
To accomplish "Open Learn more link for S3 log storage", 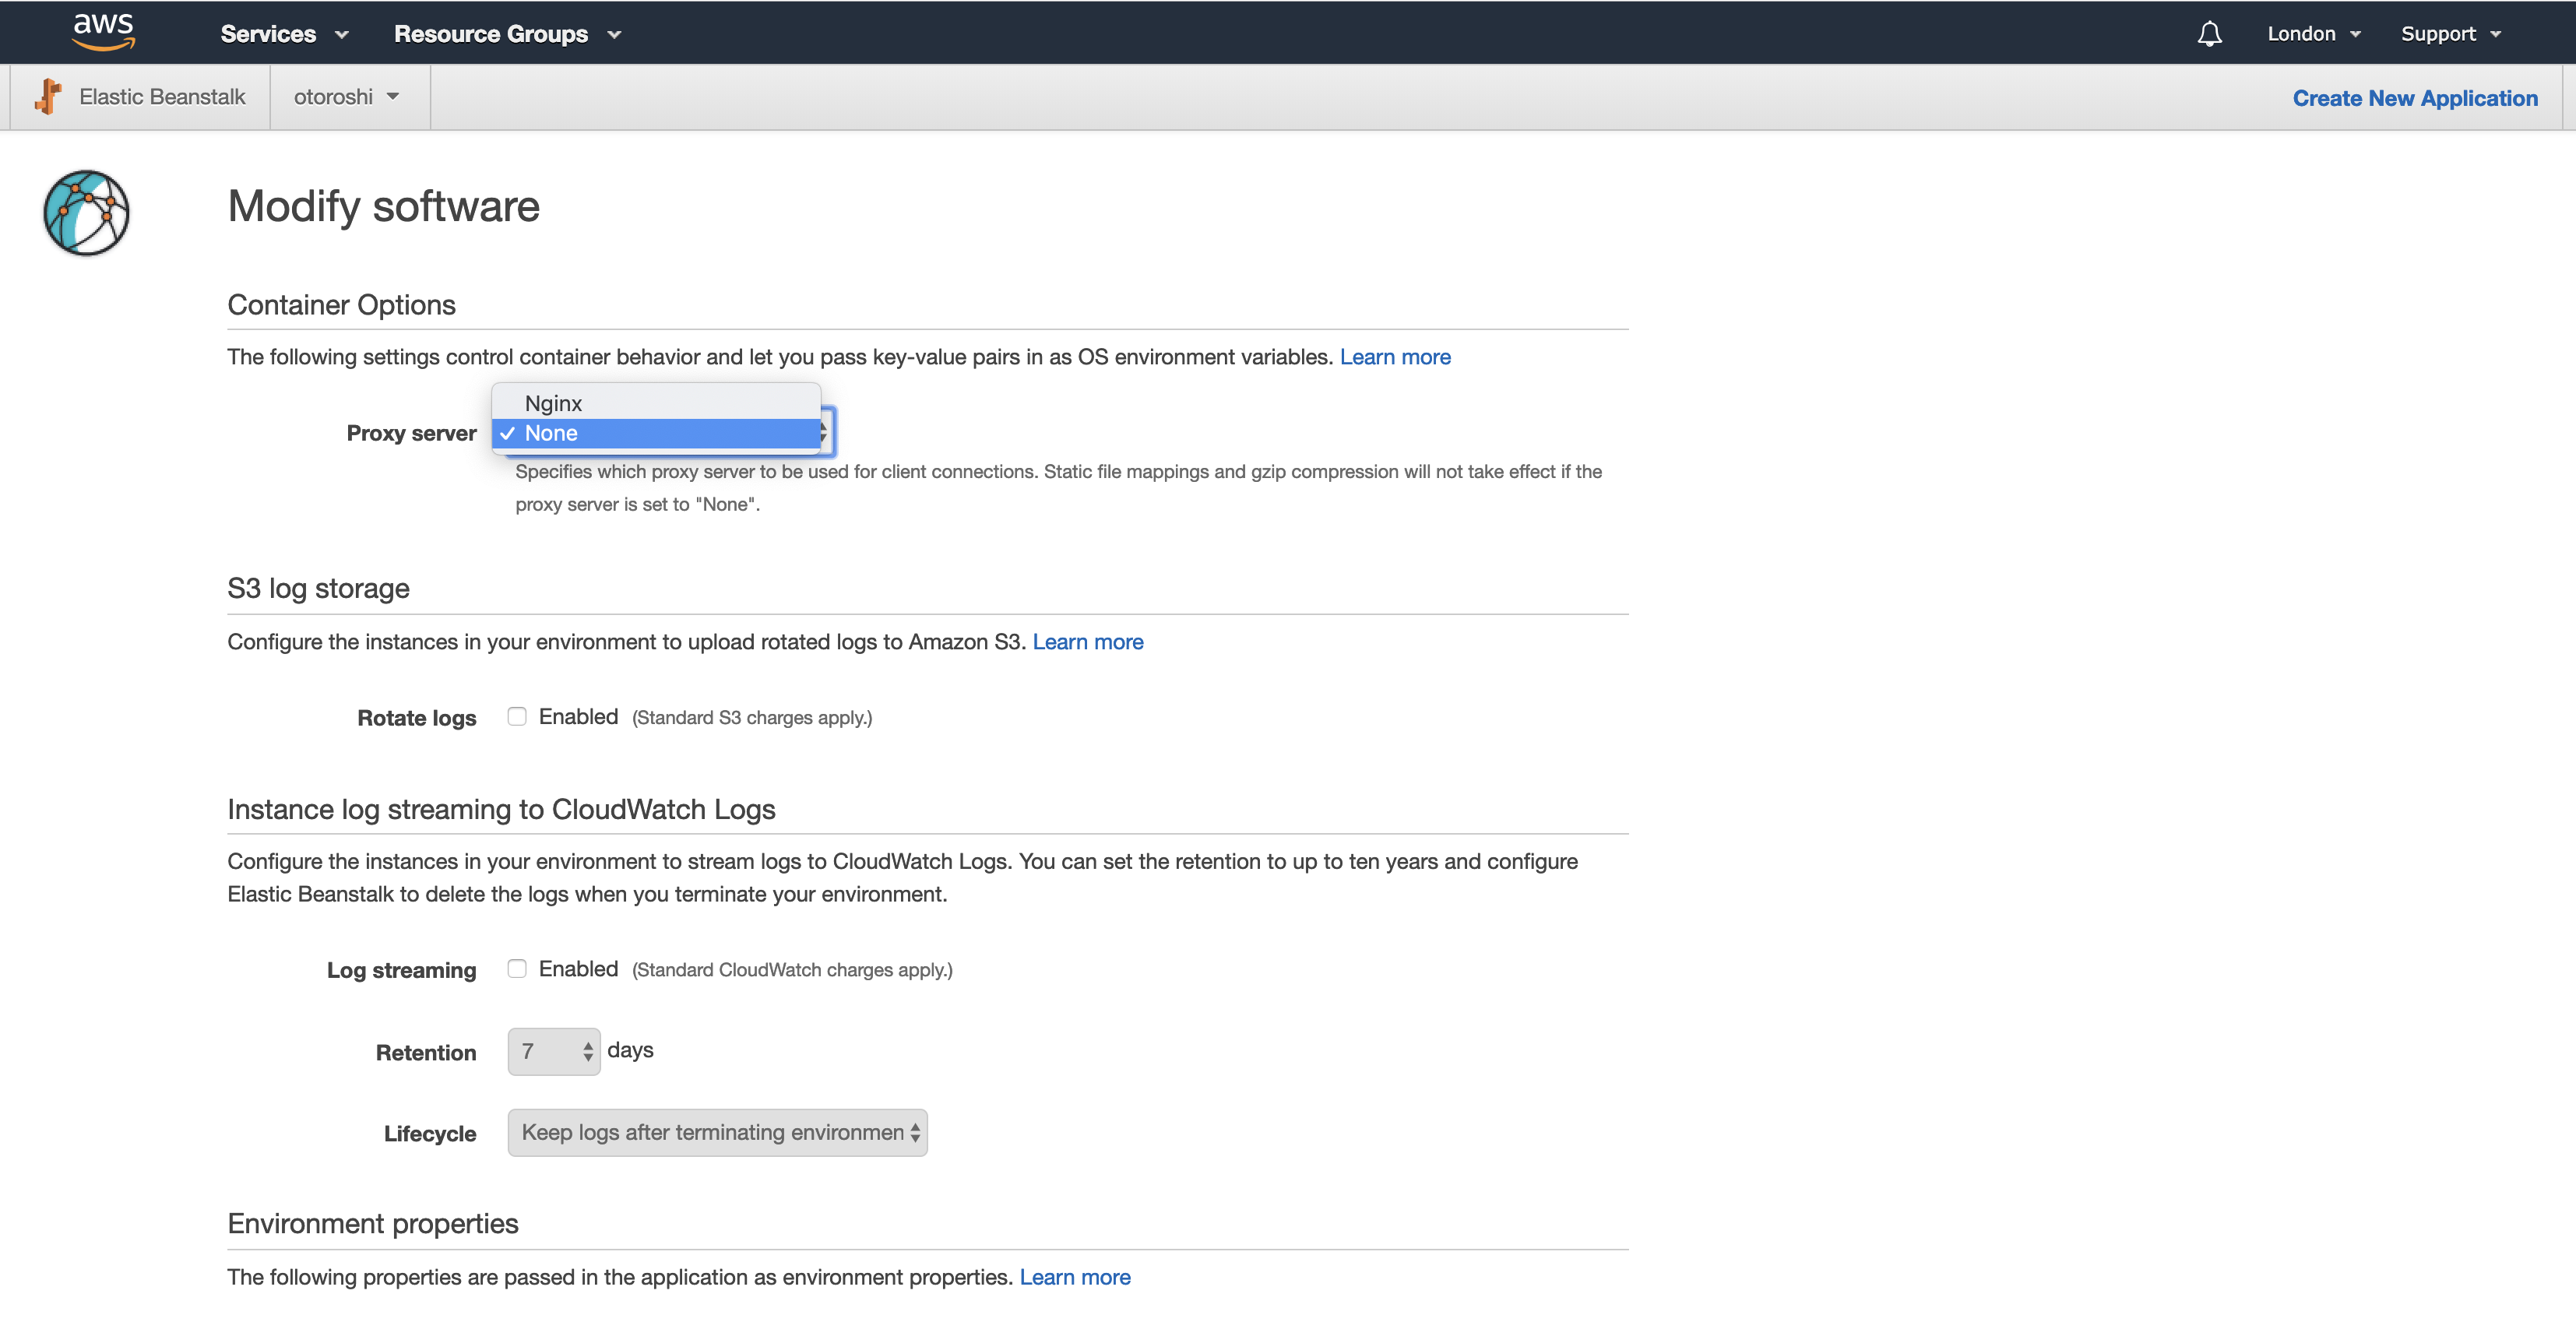I will tap(1087, 642).
